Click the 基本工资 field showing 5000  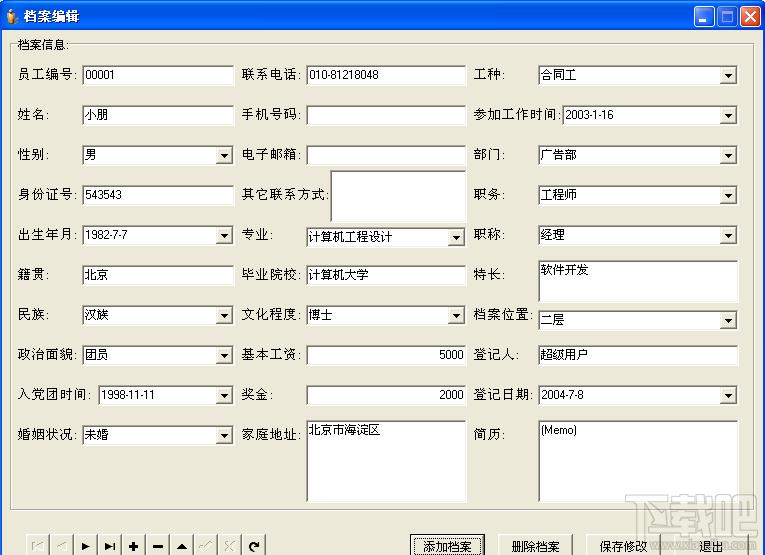386,355
